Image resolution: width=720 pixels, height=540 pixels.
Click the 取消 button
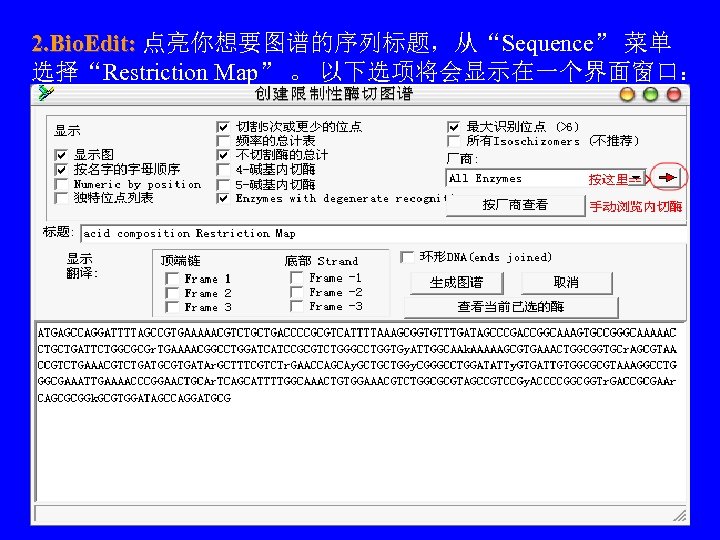click(x=566, y=282)
